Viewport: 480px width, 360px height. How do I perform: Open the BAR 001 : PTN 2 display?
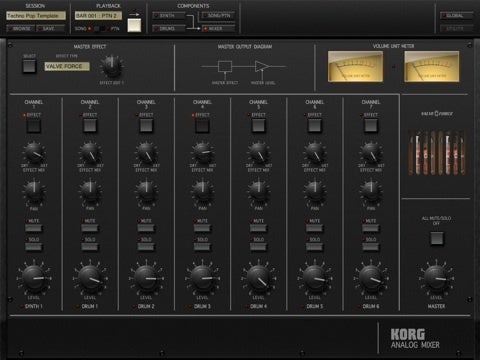click(98, 16)
